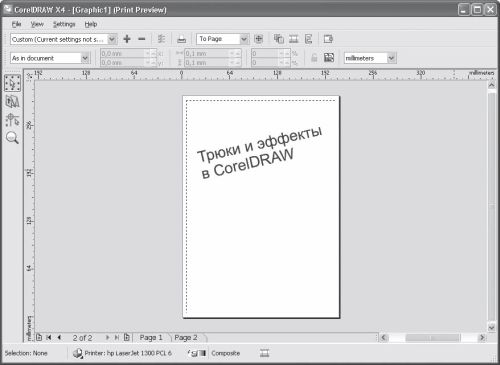Click the Full Screen icon beside zoom box
This screenshot has width=500, height=365.
coord(258,39)
